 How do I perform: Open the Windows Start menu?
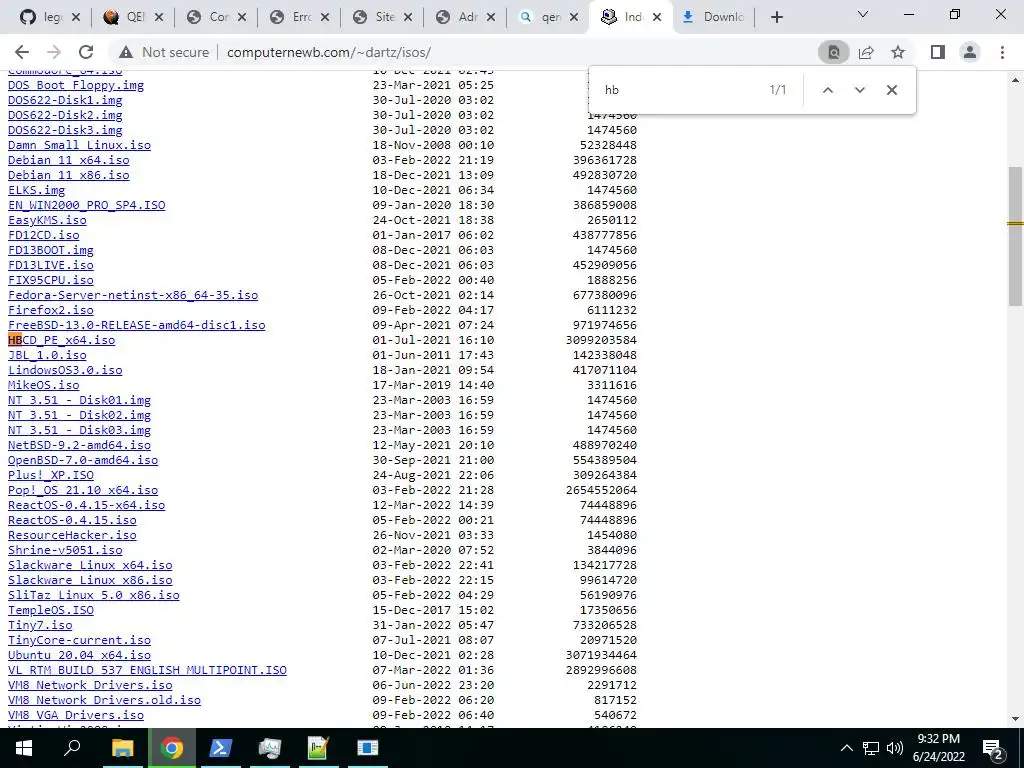tap(24, 748)
